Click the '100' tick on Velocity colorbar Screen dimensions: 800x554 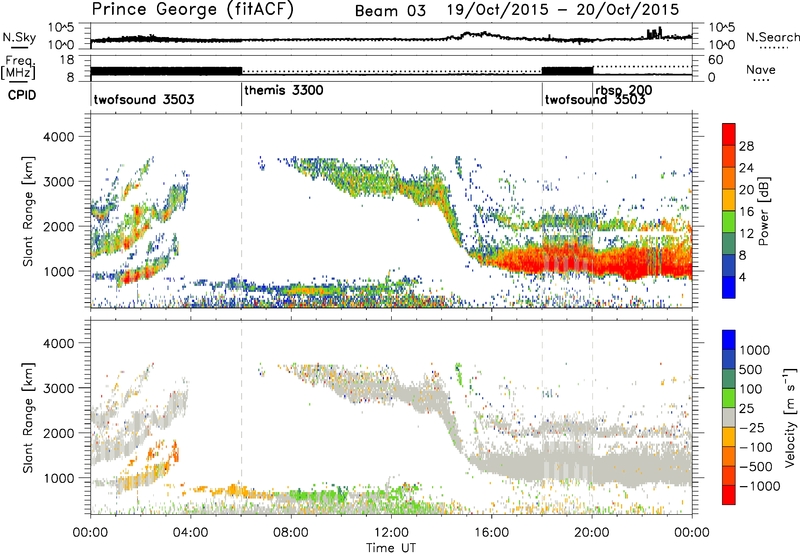[751, 389]
